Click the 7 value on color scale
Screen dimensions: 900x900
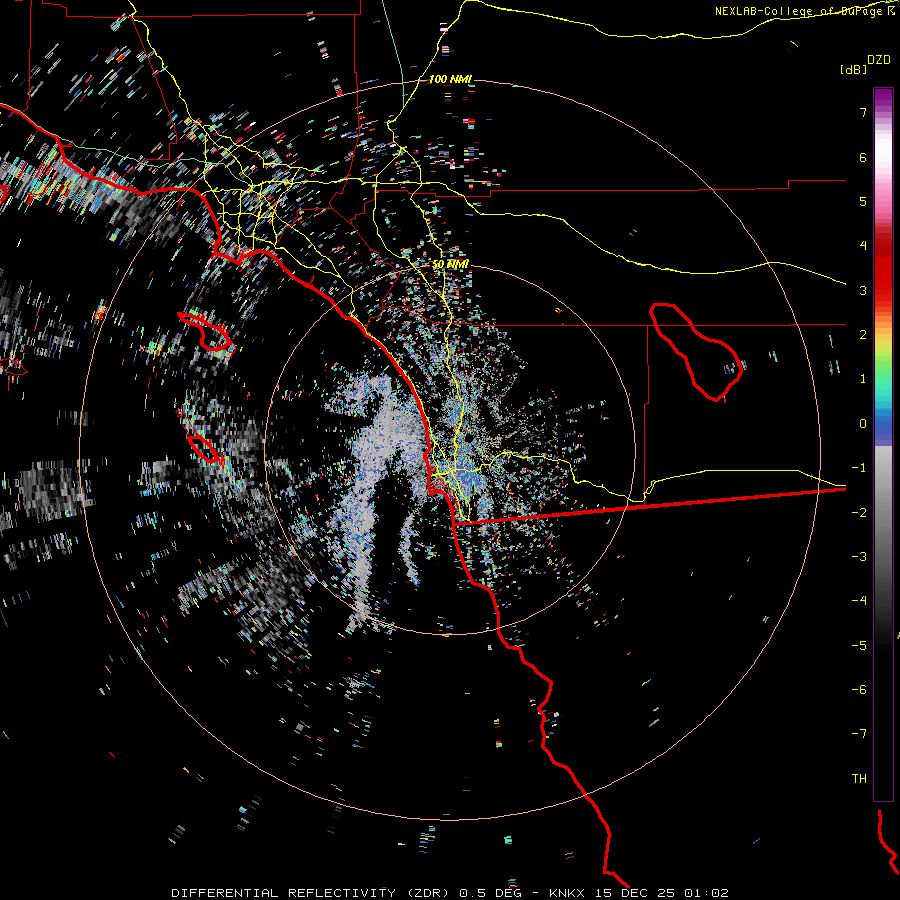pyautogui.click(x=863, y=112)
